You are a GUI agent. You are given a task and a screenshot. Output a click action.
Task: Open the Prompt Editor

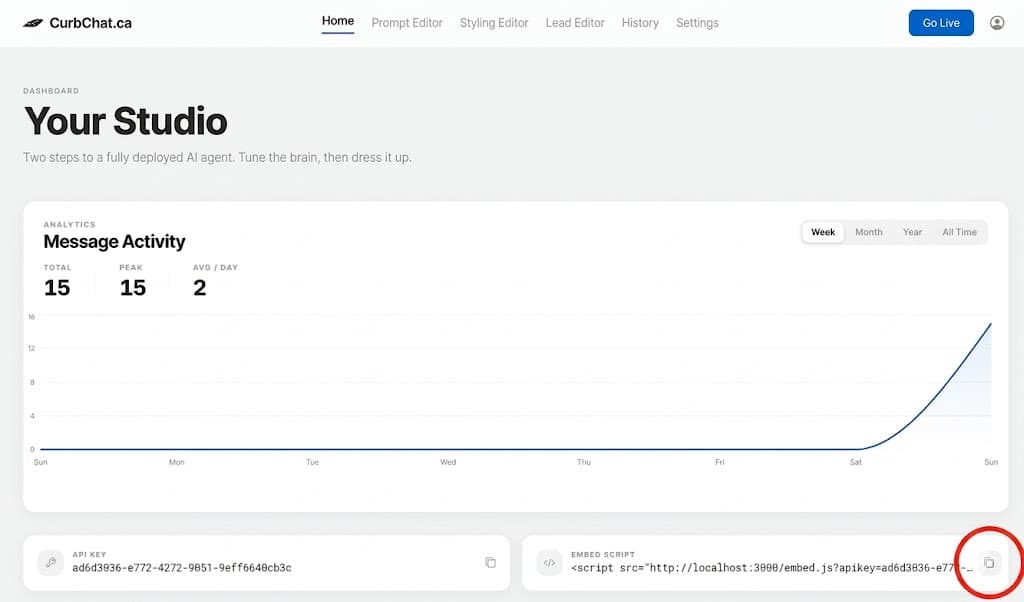click(407, 22)
